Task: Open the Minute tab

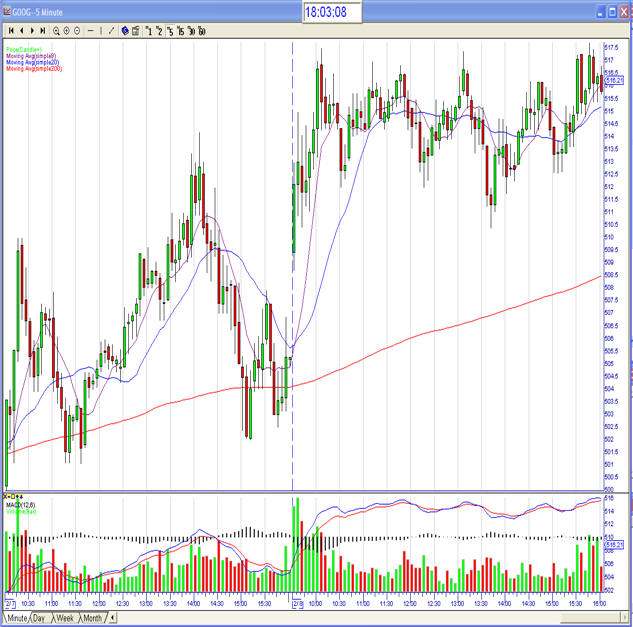Action: (x=17, y=618)
